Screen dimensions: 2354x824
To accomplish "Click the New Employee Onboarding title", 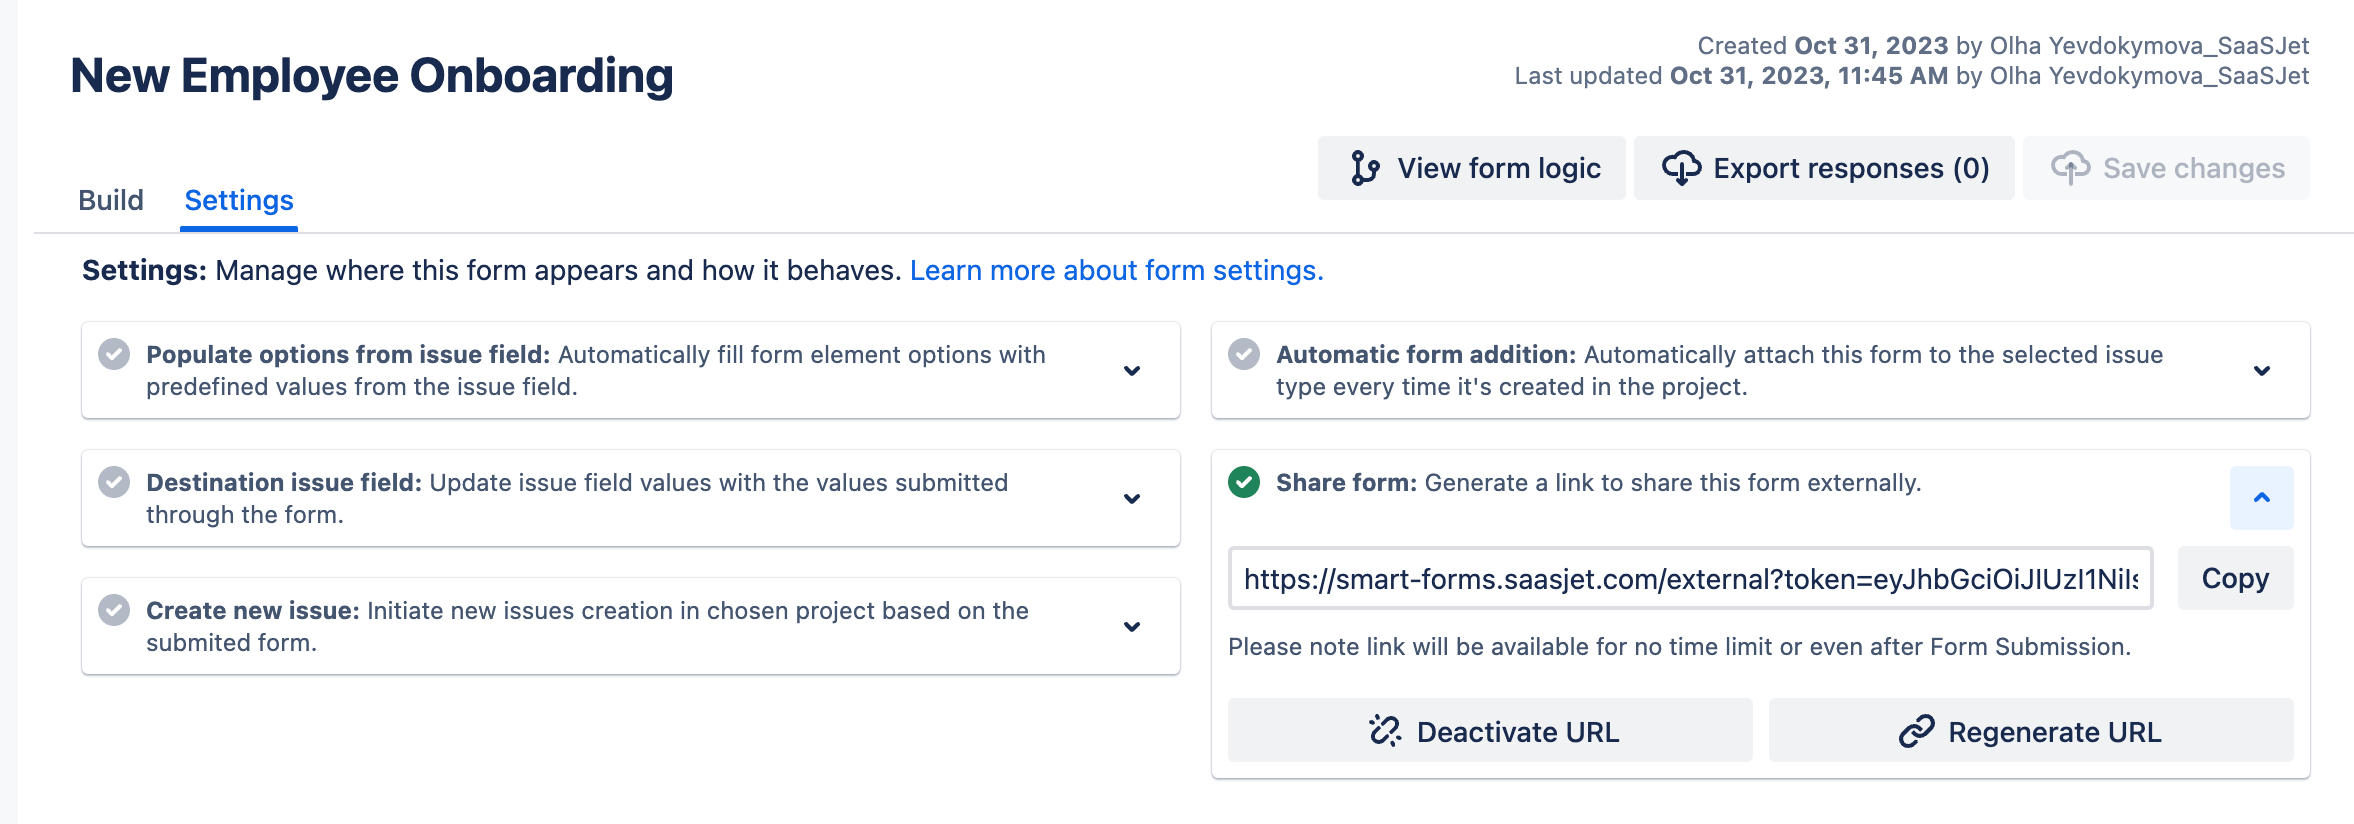I will pyautogui.click(x=372, y=76).
